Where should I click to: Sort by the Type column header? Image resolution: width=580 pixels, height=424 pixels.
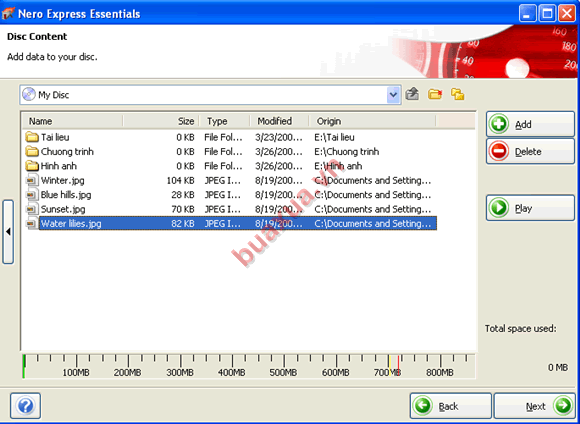225,121
